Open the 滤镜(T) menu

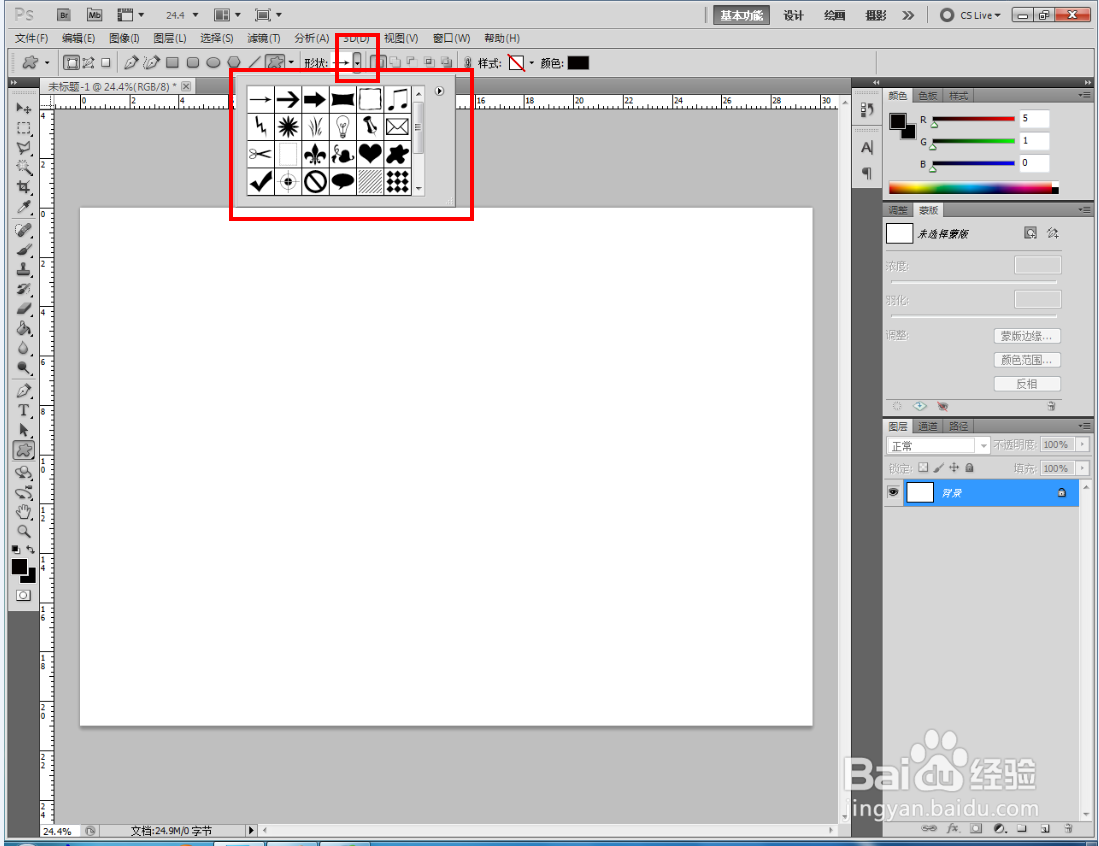click(x=264, y=39)
